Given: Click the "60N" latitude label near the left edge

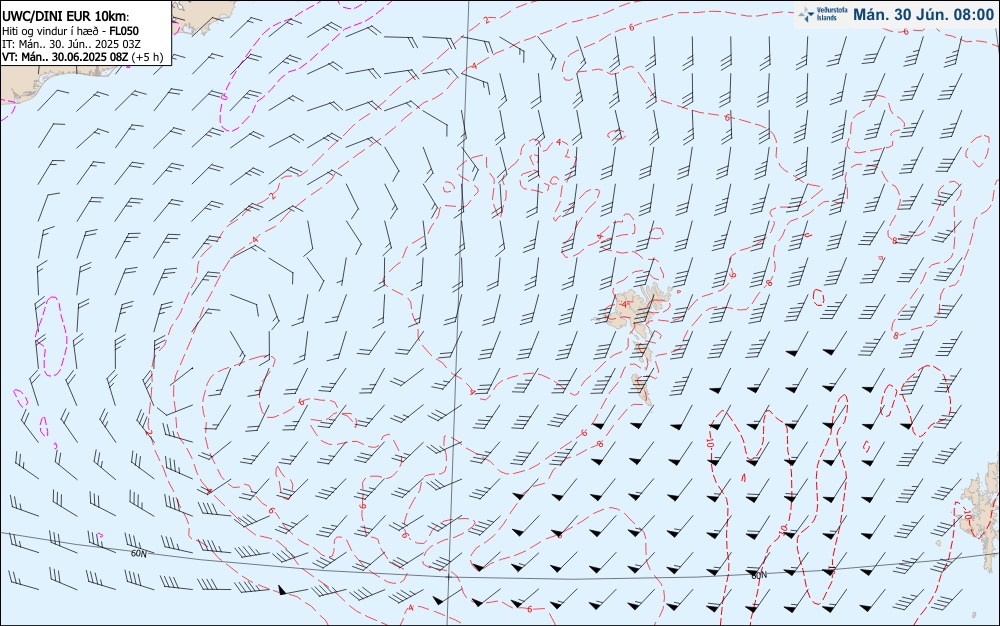Looking at the screenshot, I should pyautogui.click(x=138, y=554).
